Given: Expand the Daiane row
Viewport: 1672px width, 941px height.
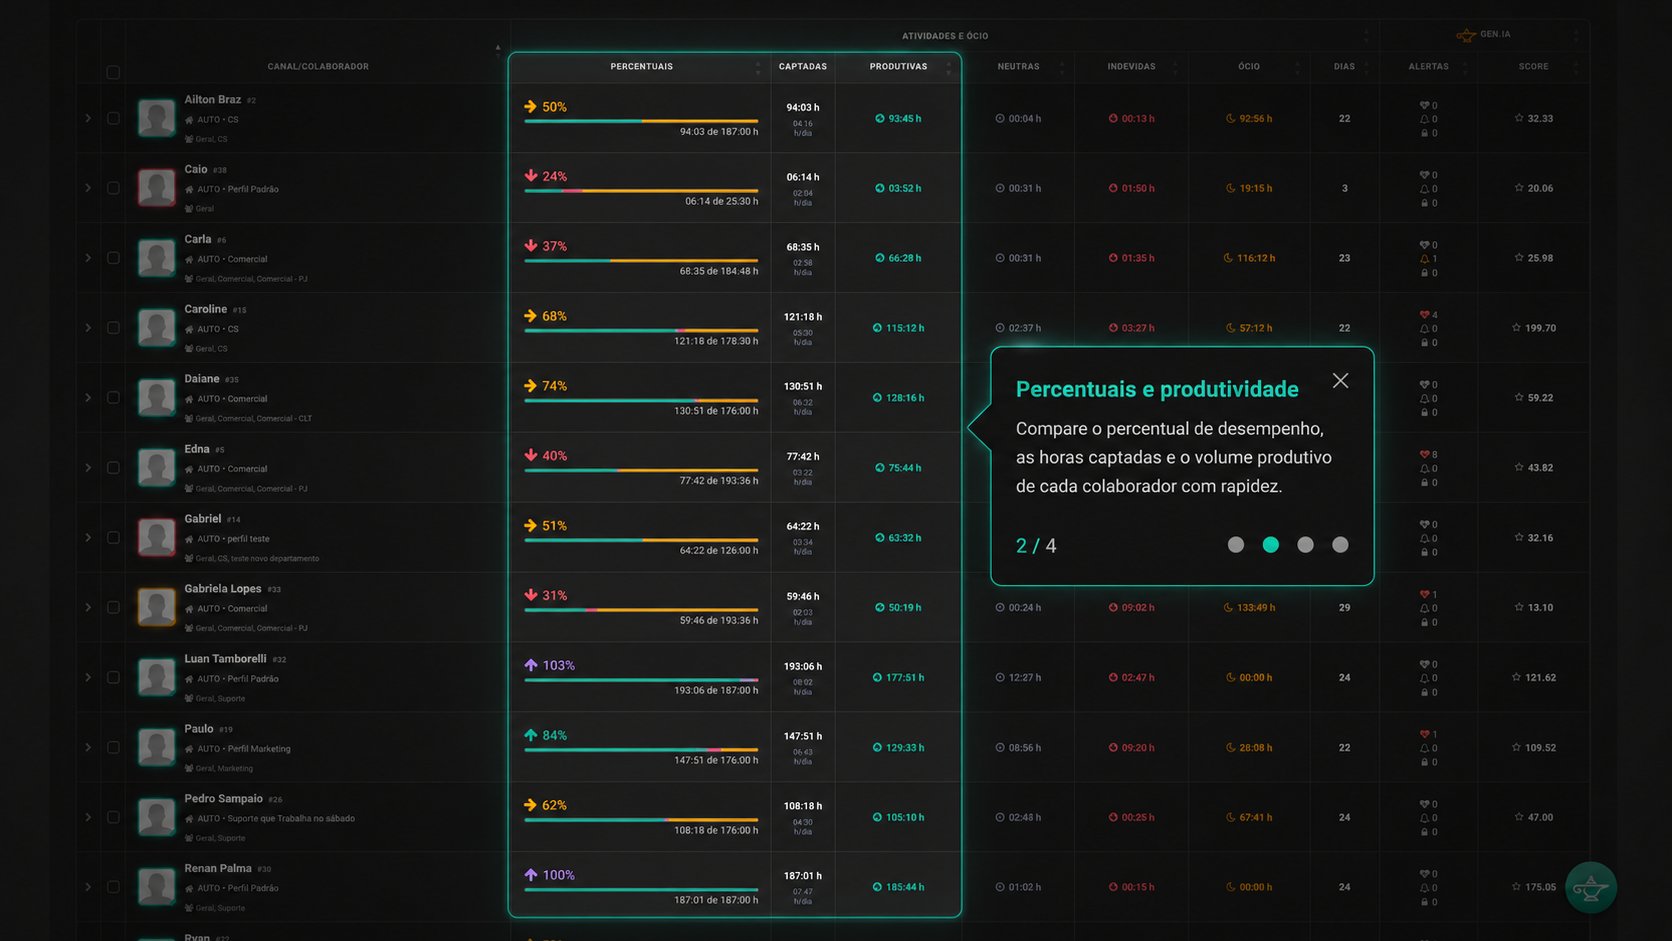Looking at the screenshot, I should point(88,398).
